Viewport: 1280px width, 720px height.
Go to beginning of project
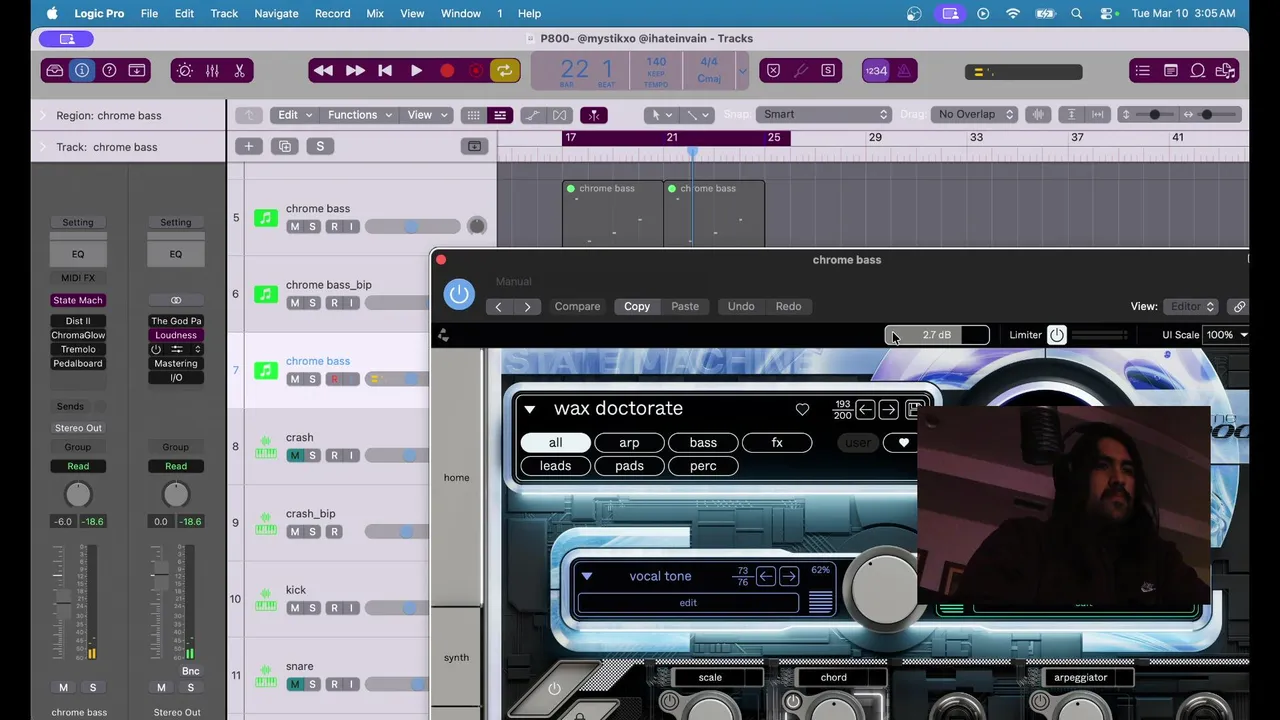[x=385, y=71]
